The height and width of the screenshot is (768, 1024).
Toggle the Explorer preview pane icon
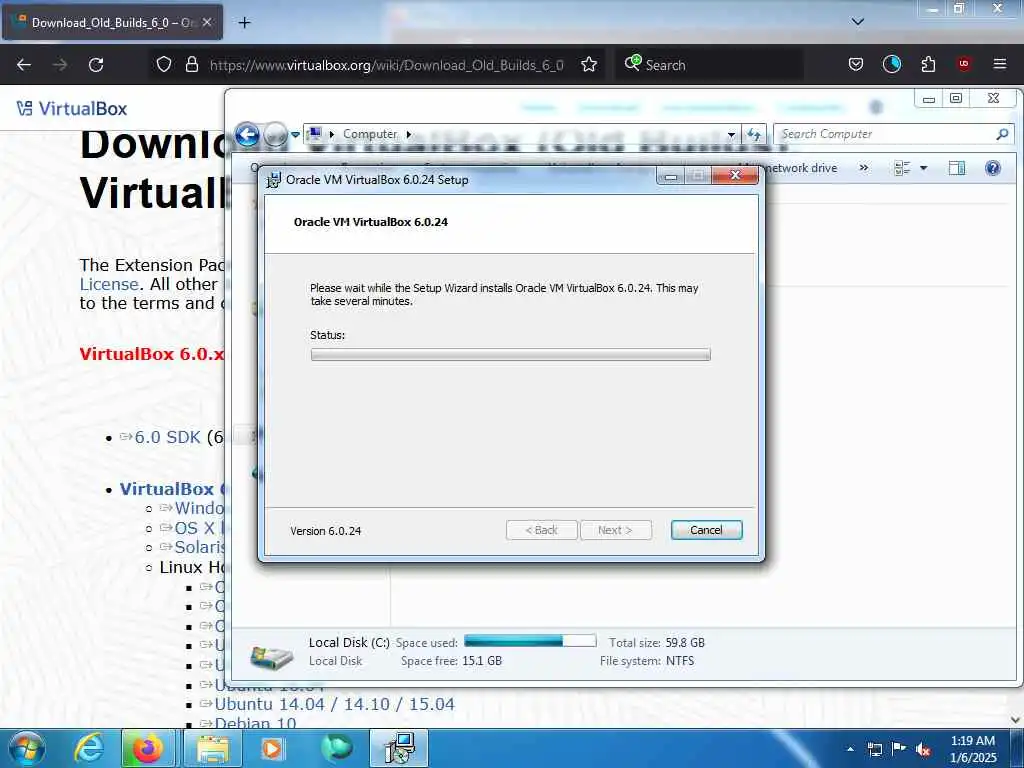956,168
